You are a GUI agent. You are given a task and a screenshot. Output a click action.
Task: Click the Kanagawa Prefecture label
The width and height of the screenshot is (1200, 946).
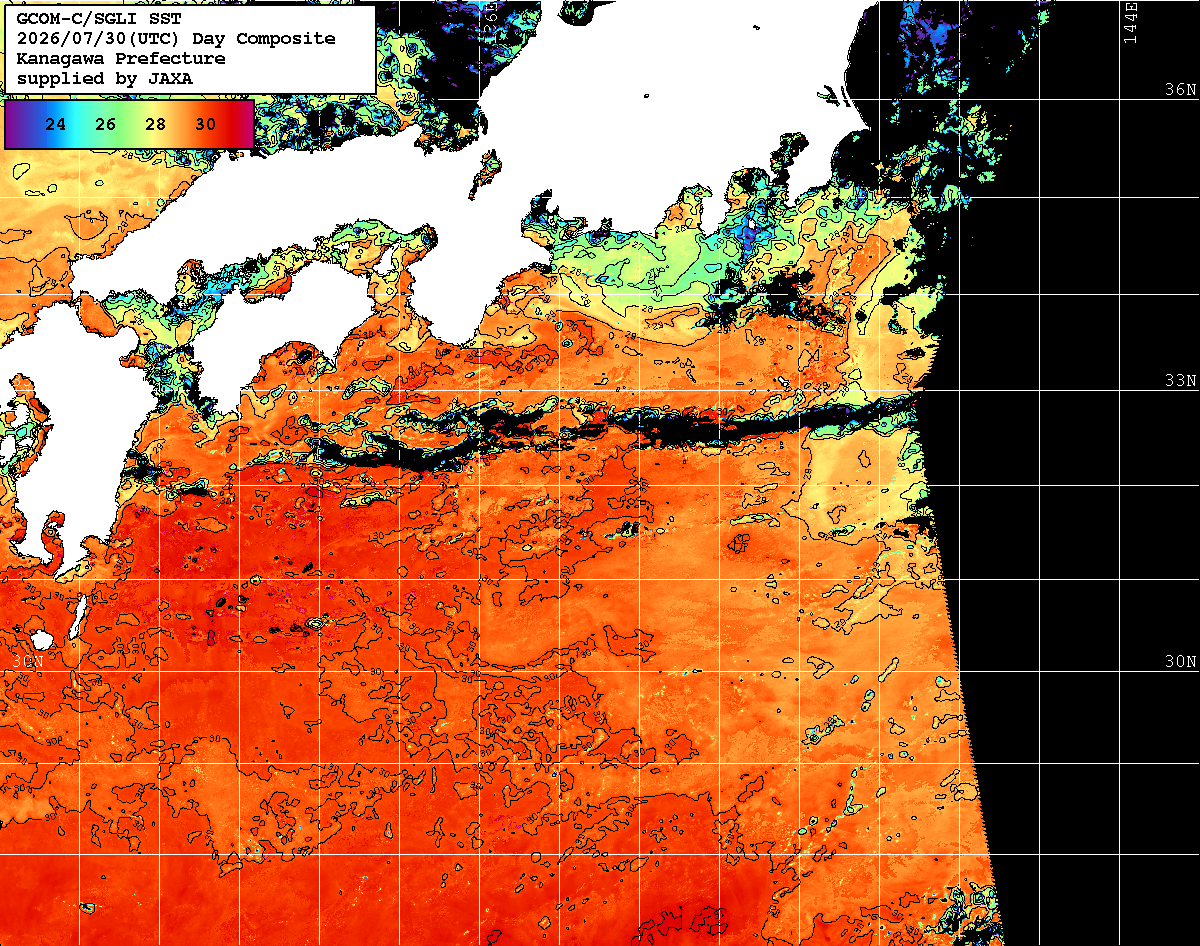120,58
